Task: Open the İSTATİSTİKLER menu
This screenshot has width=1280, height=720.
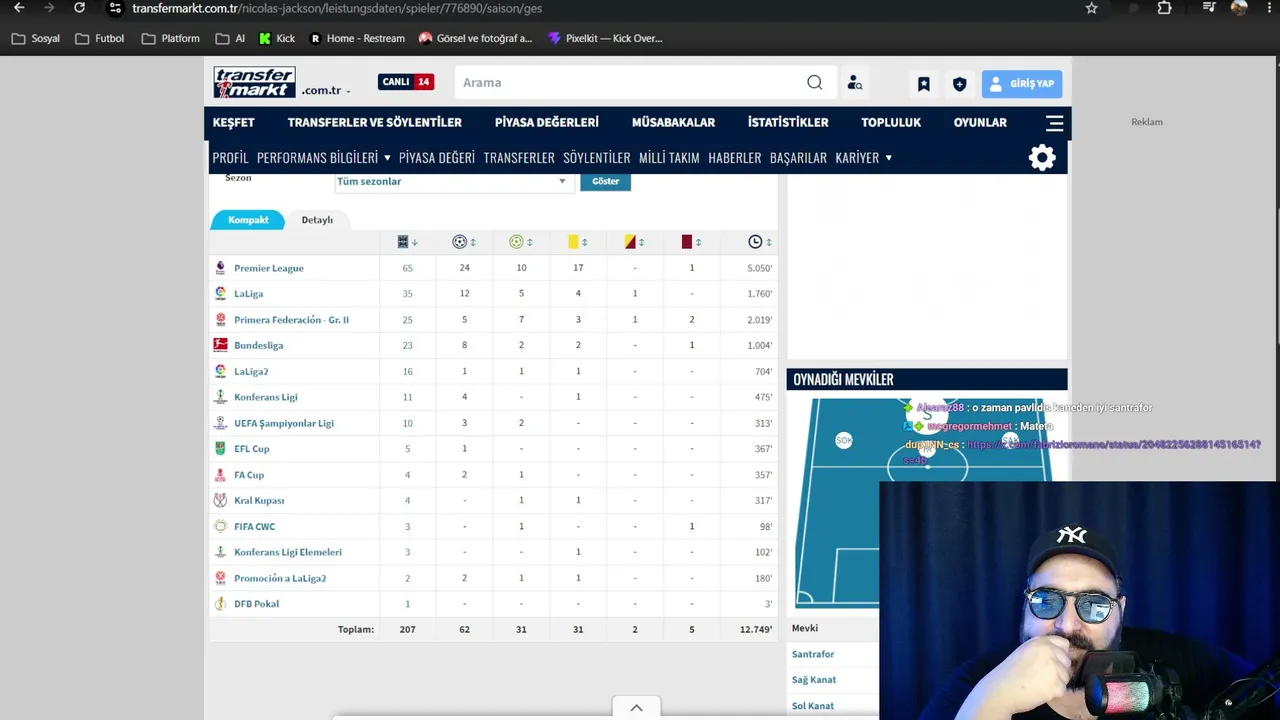Action: click(788, 122)
